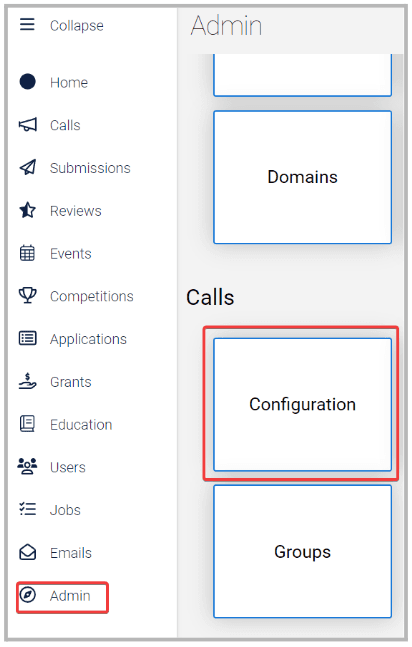Click the Education book icon

[27, 424]
